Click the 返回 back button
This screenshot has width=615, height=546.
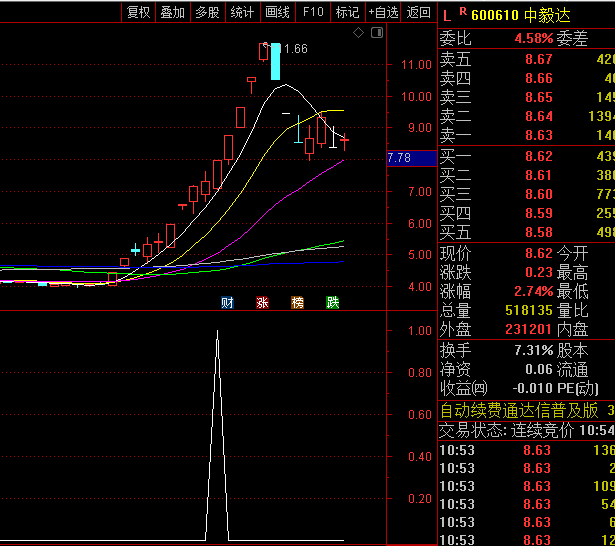pos(419,12)
